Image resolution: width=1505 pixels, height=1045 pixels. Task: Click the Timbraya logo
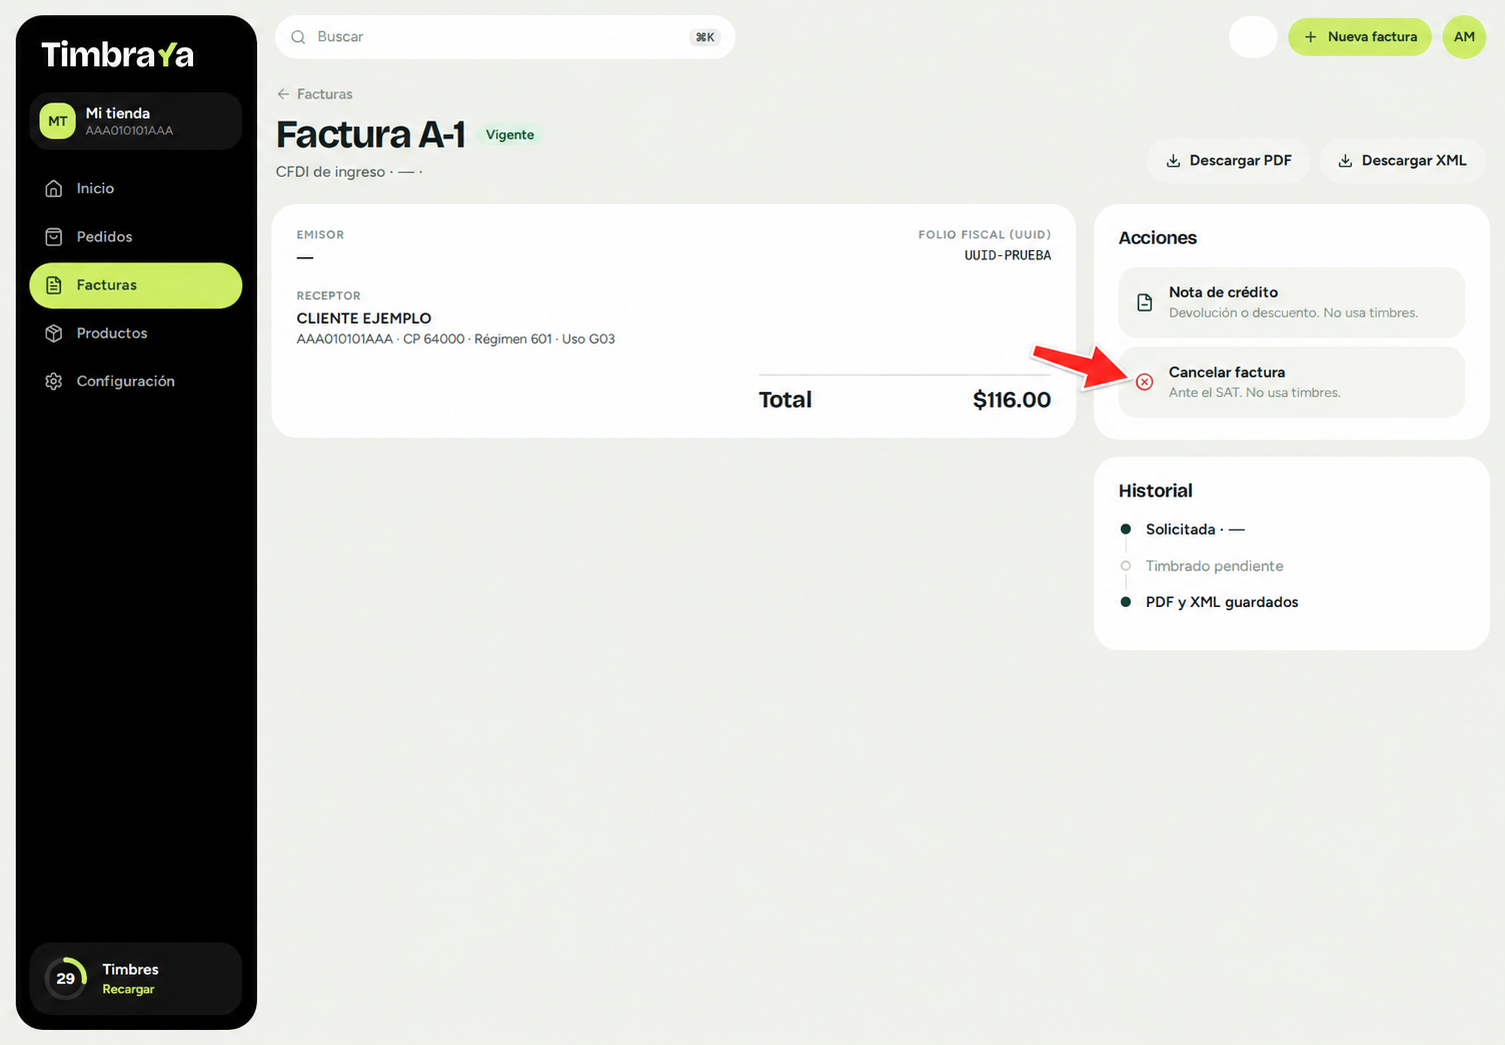117,54
